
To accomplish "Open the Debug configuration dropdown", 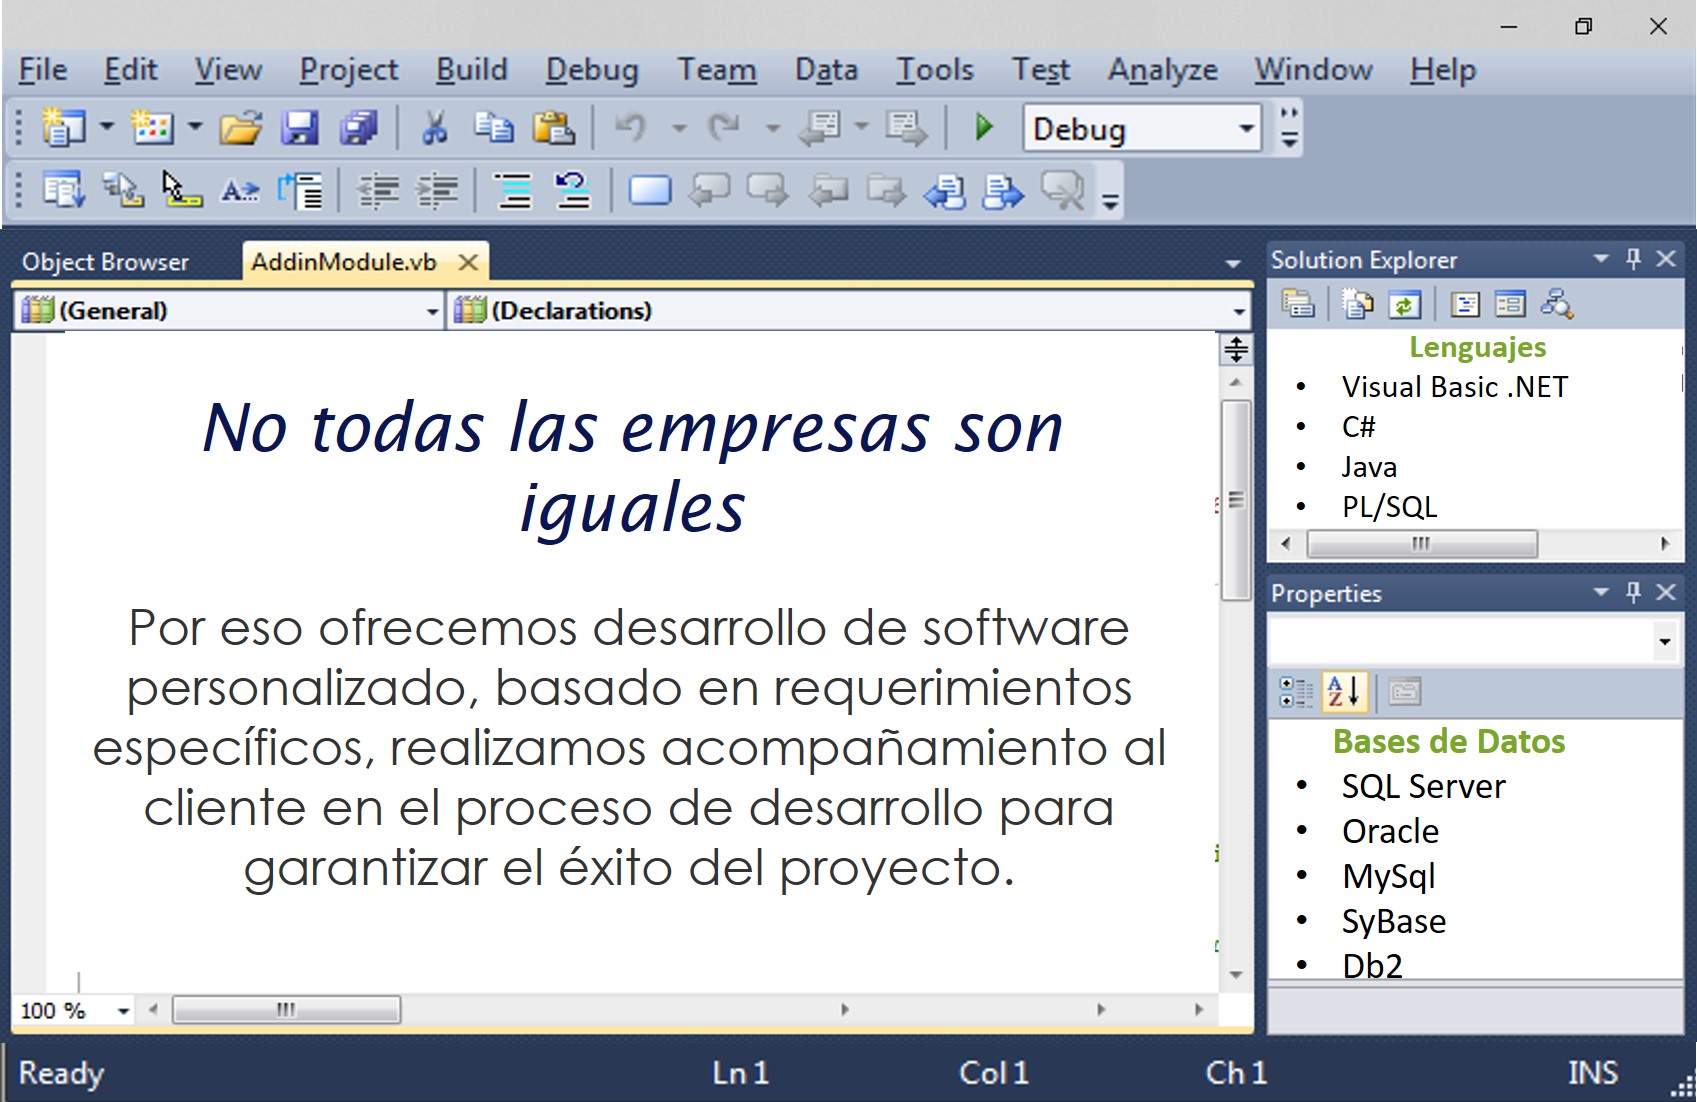I will coord(1246,129).
